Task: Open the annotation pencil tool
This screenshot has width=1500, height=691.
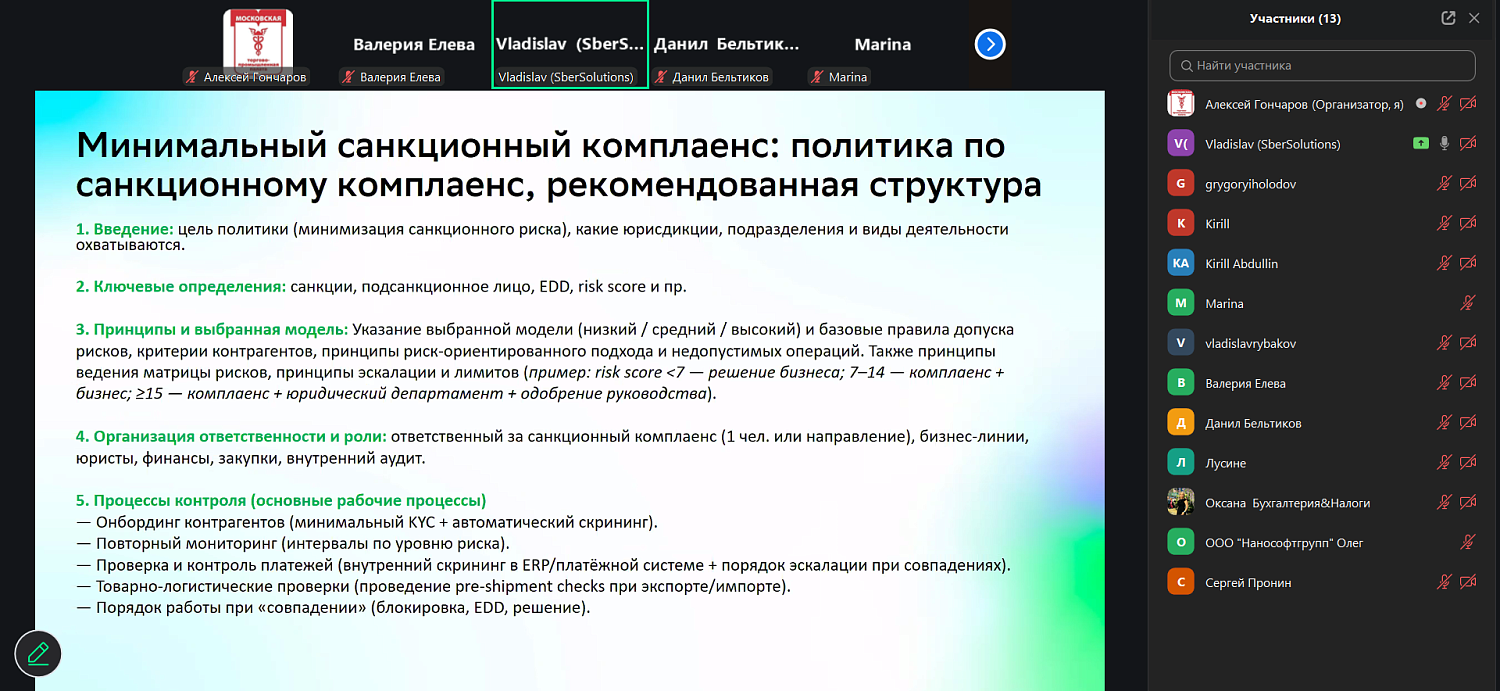Action: pos(38,653)
